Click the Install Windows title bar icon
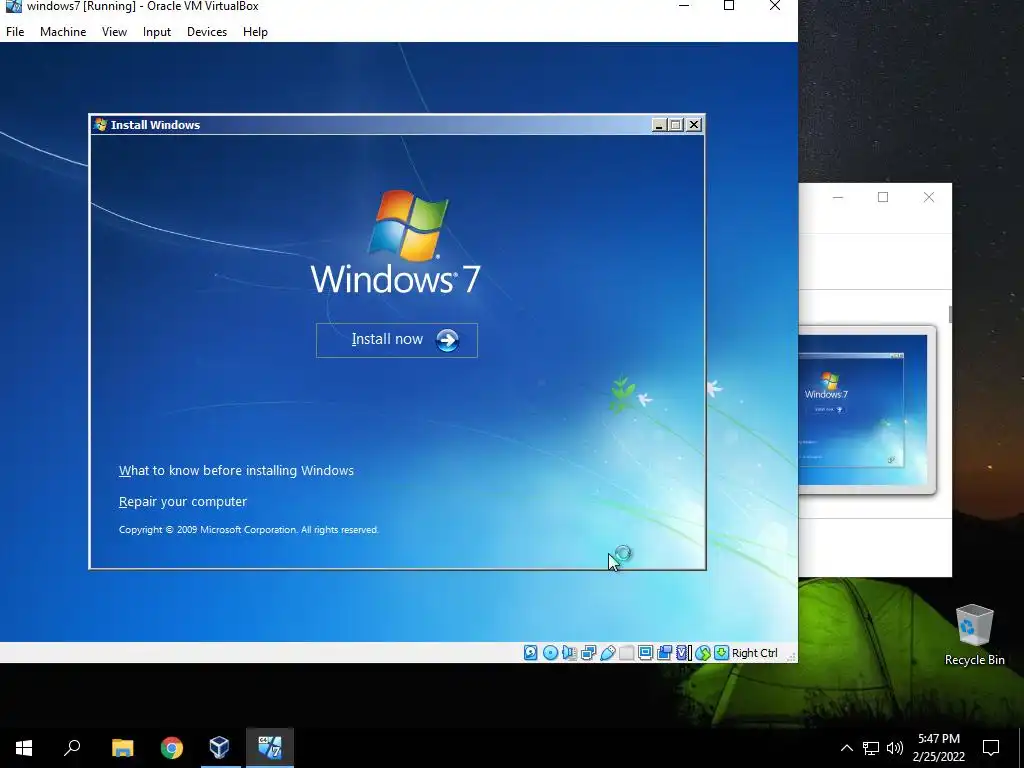1024x768 pixels. point(100,125)
